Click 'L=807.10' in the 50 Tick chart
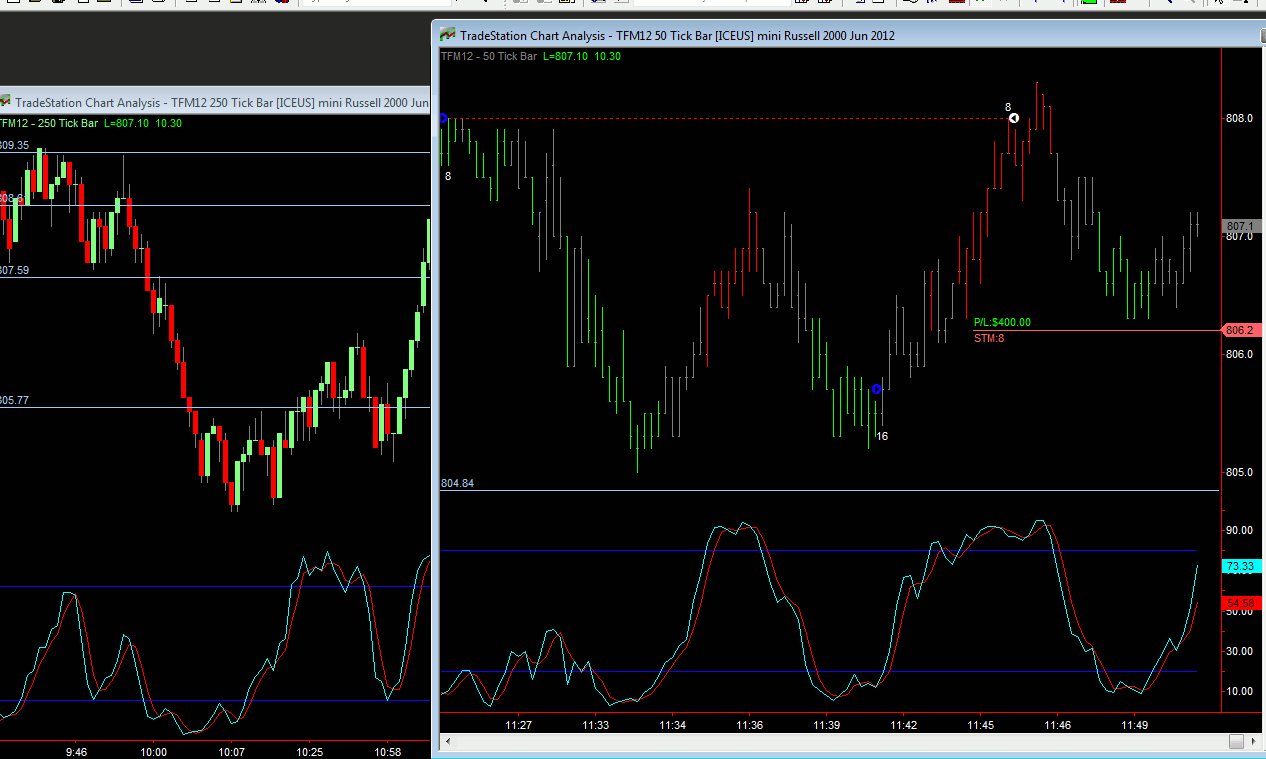This screenshot has width=1266, height=759. (566, 57)
